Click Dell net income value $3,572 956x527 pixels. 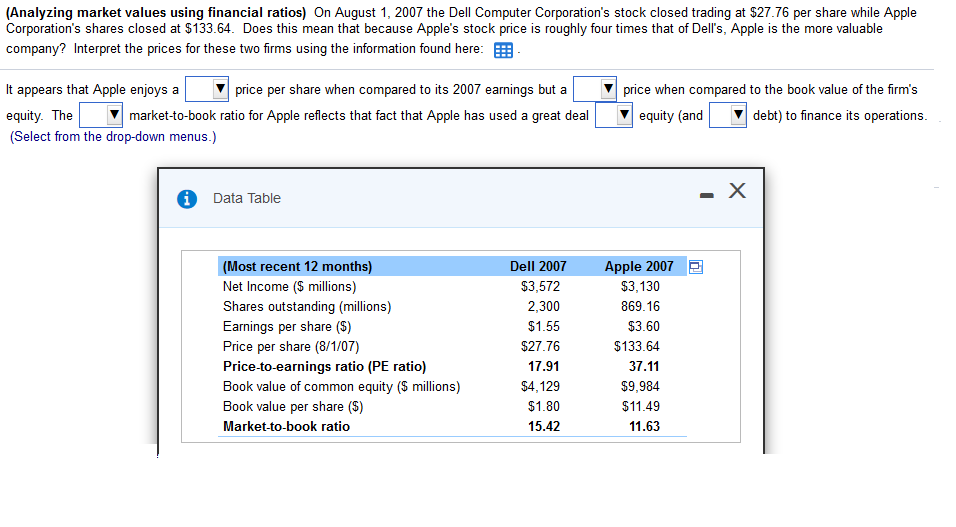[x=540, y=287]
